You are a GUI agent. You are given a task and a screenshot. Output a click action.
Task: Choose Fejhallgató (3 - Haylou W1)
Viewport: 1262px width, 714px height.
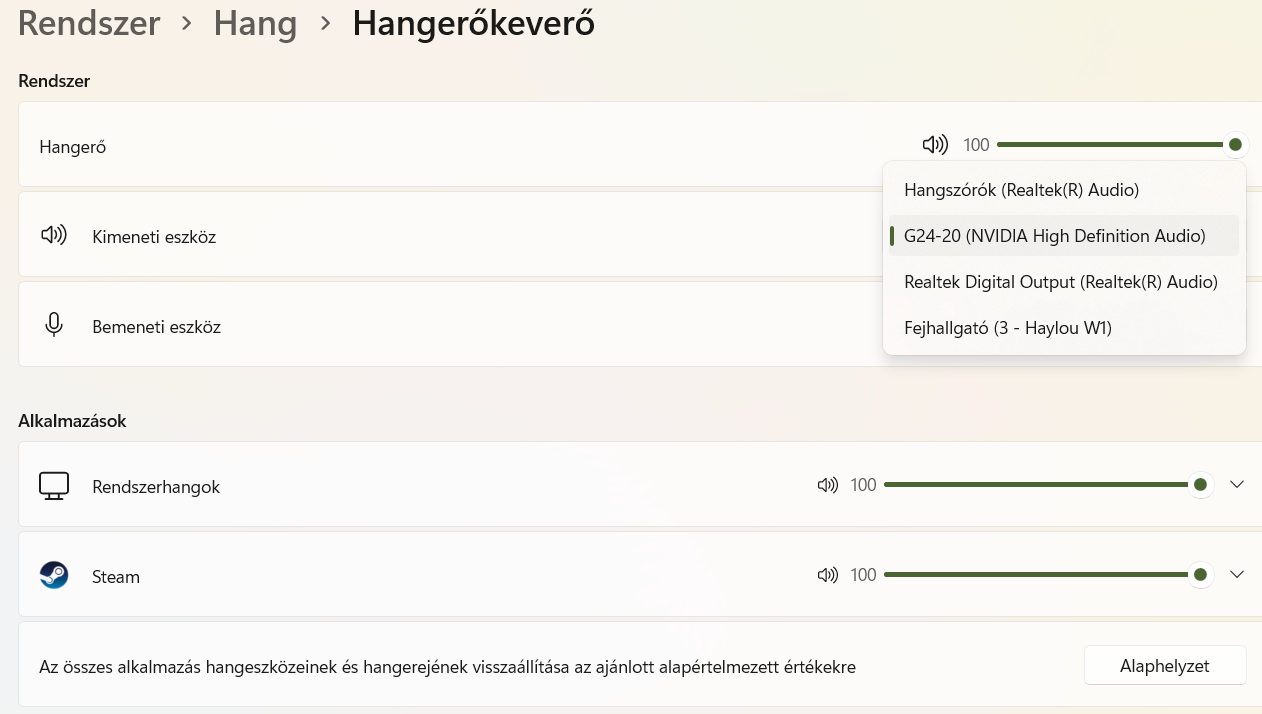pos(1007,328)
